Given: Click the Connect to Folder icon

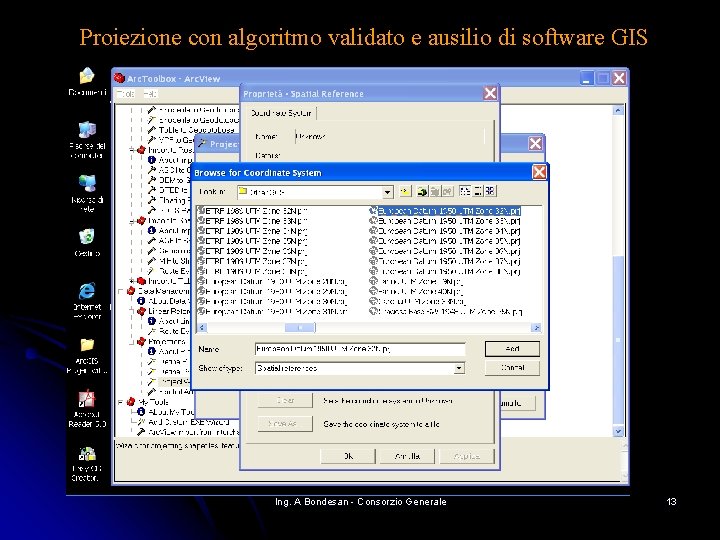Looking at the screenshot, I should coord(422,191).
